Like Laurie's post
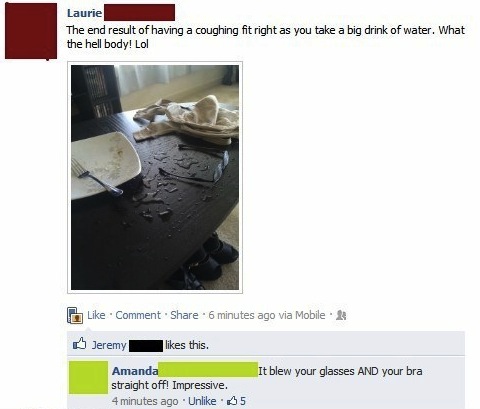The width and height of the screenshot is (480, 409). click(96, 315)
